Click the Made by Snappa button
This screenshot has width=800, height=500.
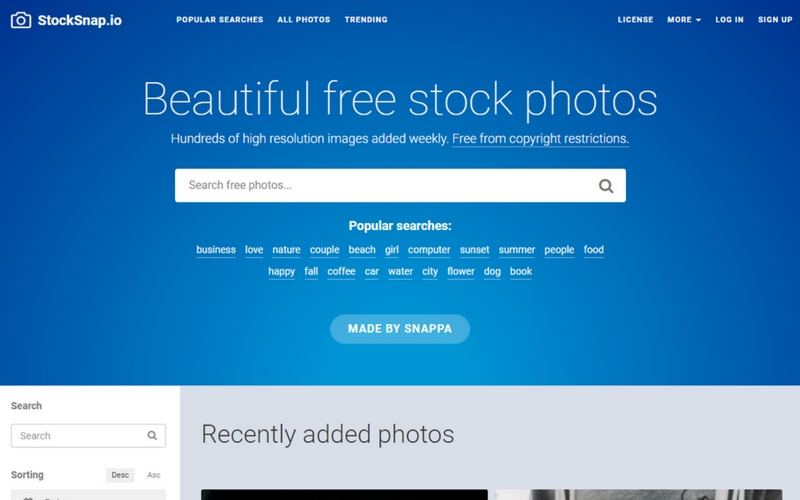[x=400, y=329]
